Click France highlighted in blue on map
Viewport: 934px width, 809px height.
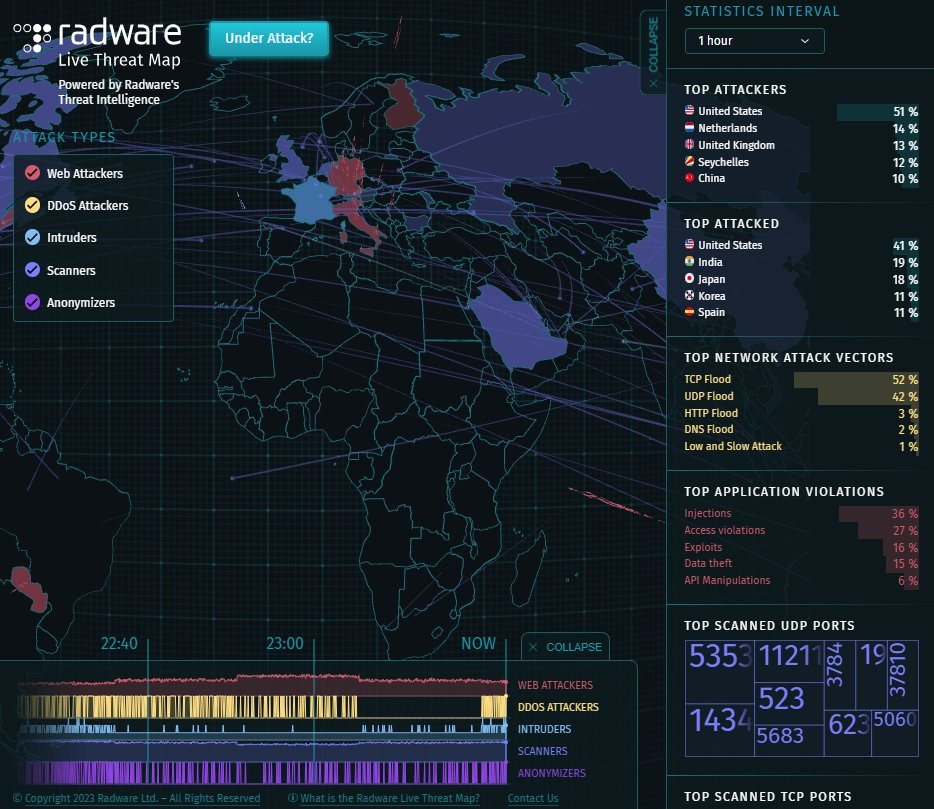coord(312,200)
